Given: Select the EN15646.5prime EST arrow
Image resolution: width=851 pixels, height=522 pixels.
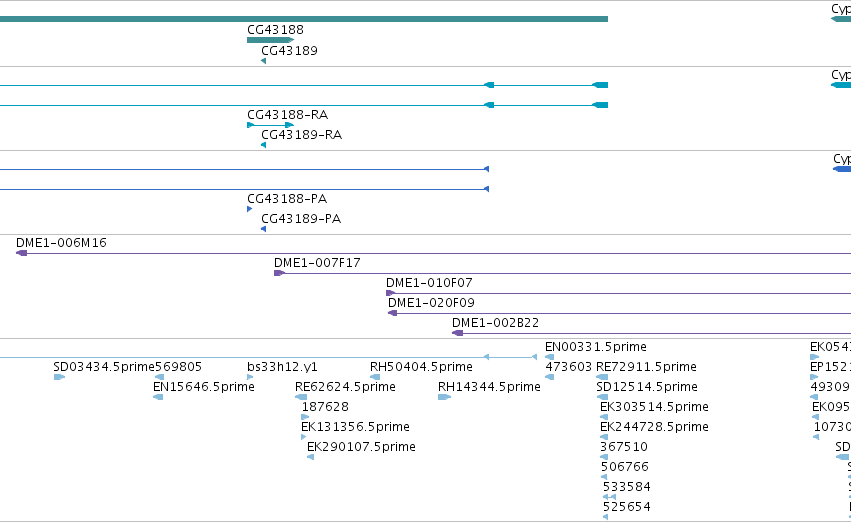Looking at the screenshot, I should (158, 397).
